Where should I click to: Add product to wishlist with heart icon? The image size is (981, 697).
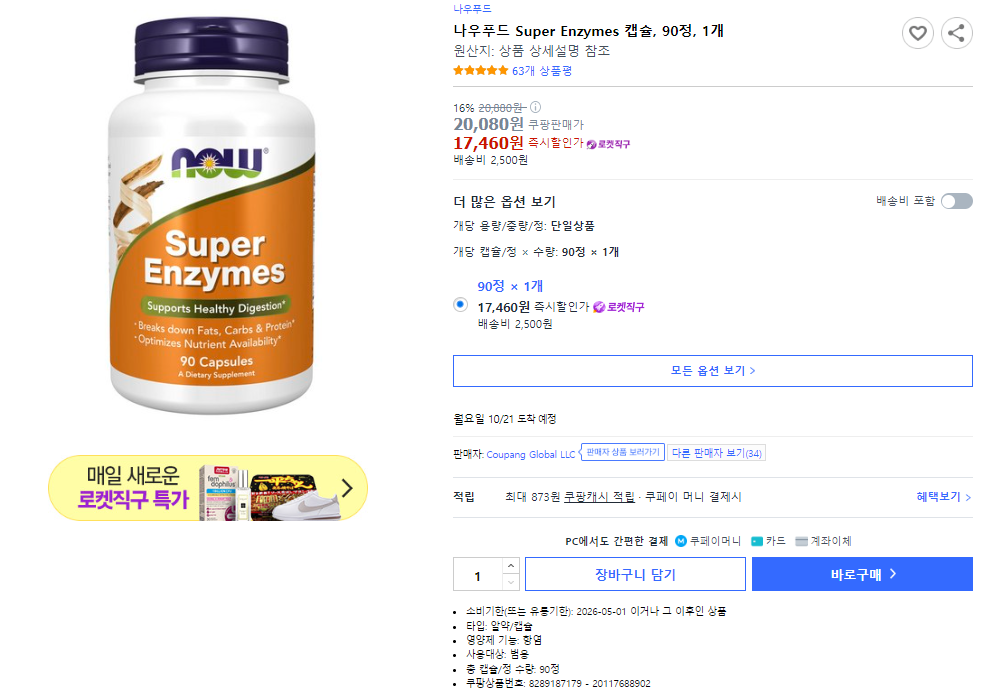click(917, 33)
